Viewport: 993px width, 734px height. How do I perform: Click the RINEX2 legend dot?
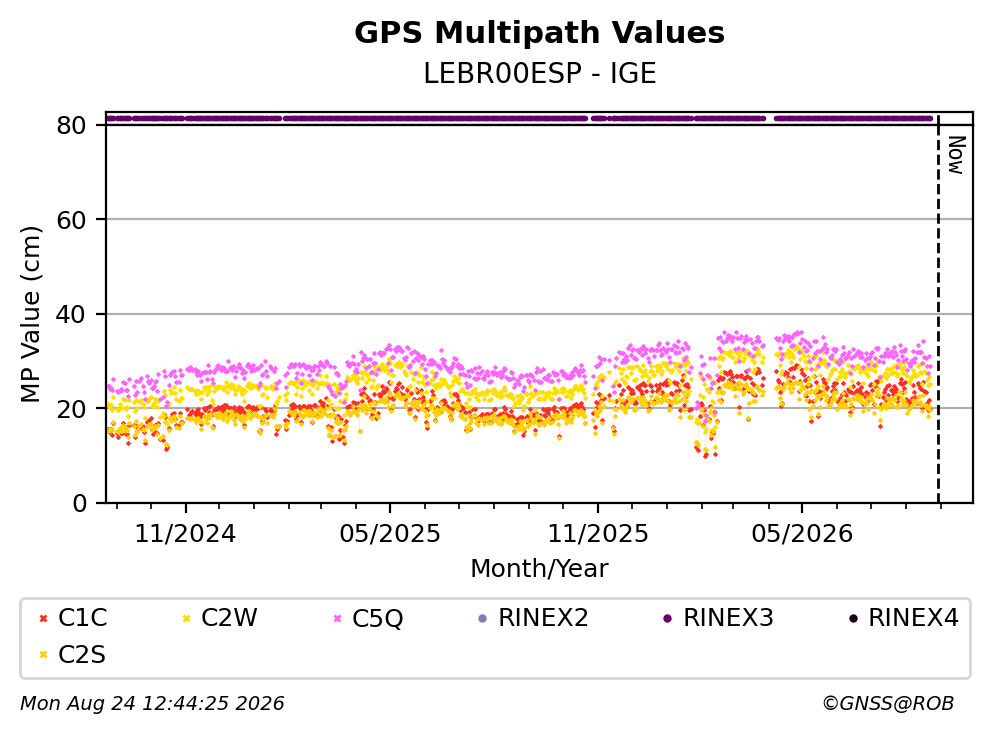tap(483, 618)
